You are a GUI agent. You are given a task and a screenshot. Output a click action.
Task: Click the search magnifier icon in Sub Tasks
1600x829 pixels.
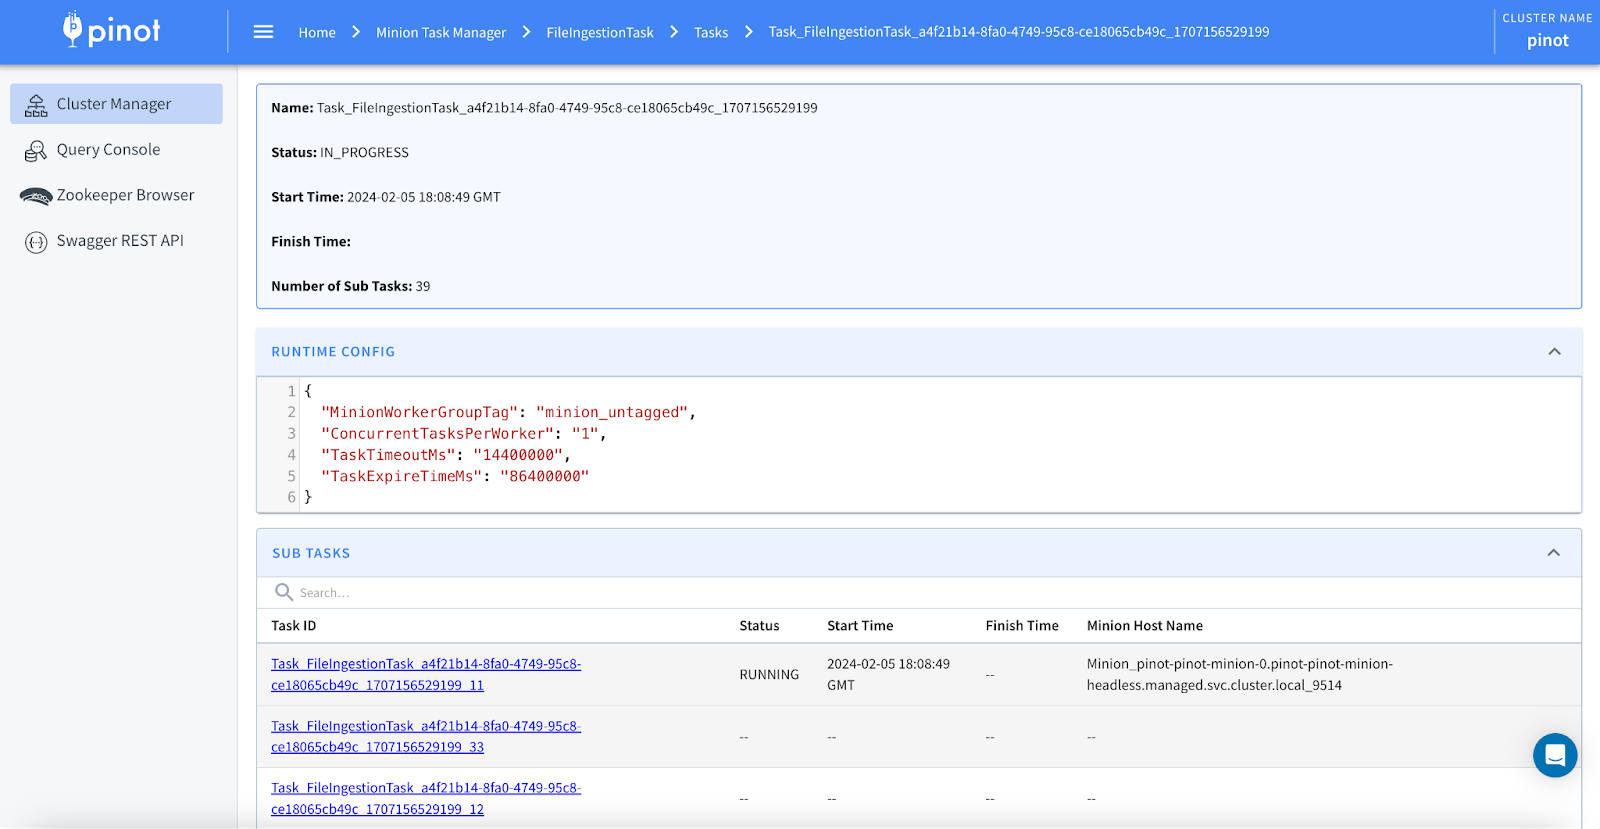click(284, 592)
